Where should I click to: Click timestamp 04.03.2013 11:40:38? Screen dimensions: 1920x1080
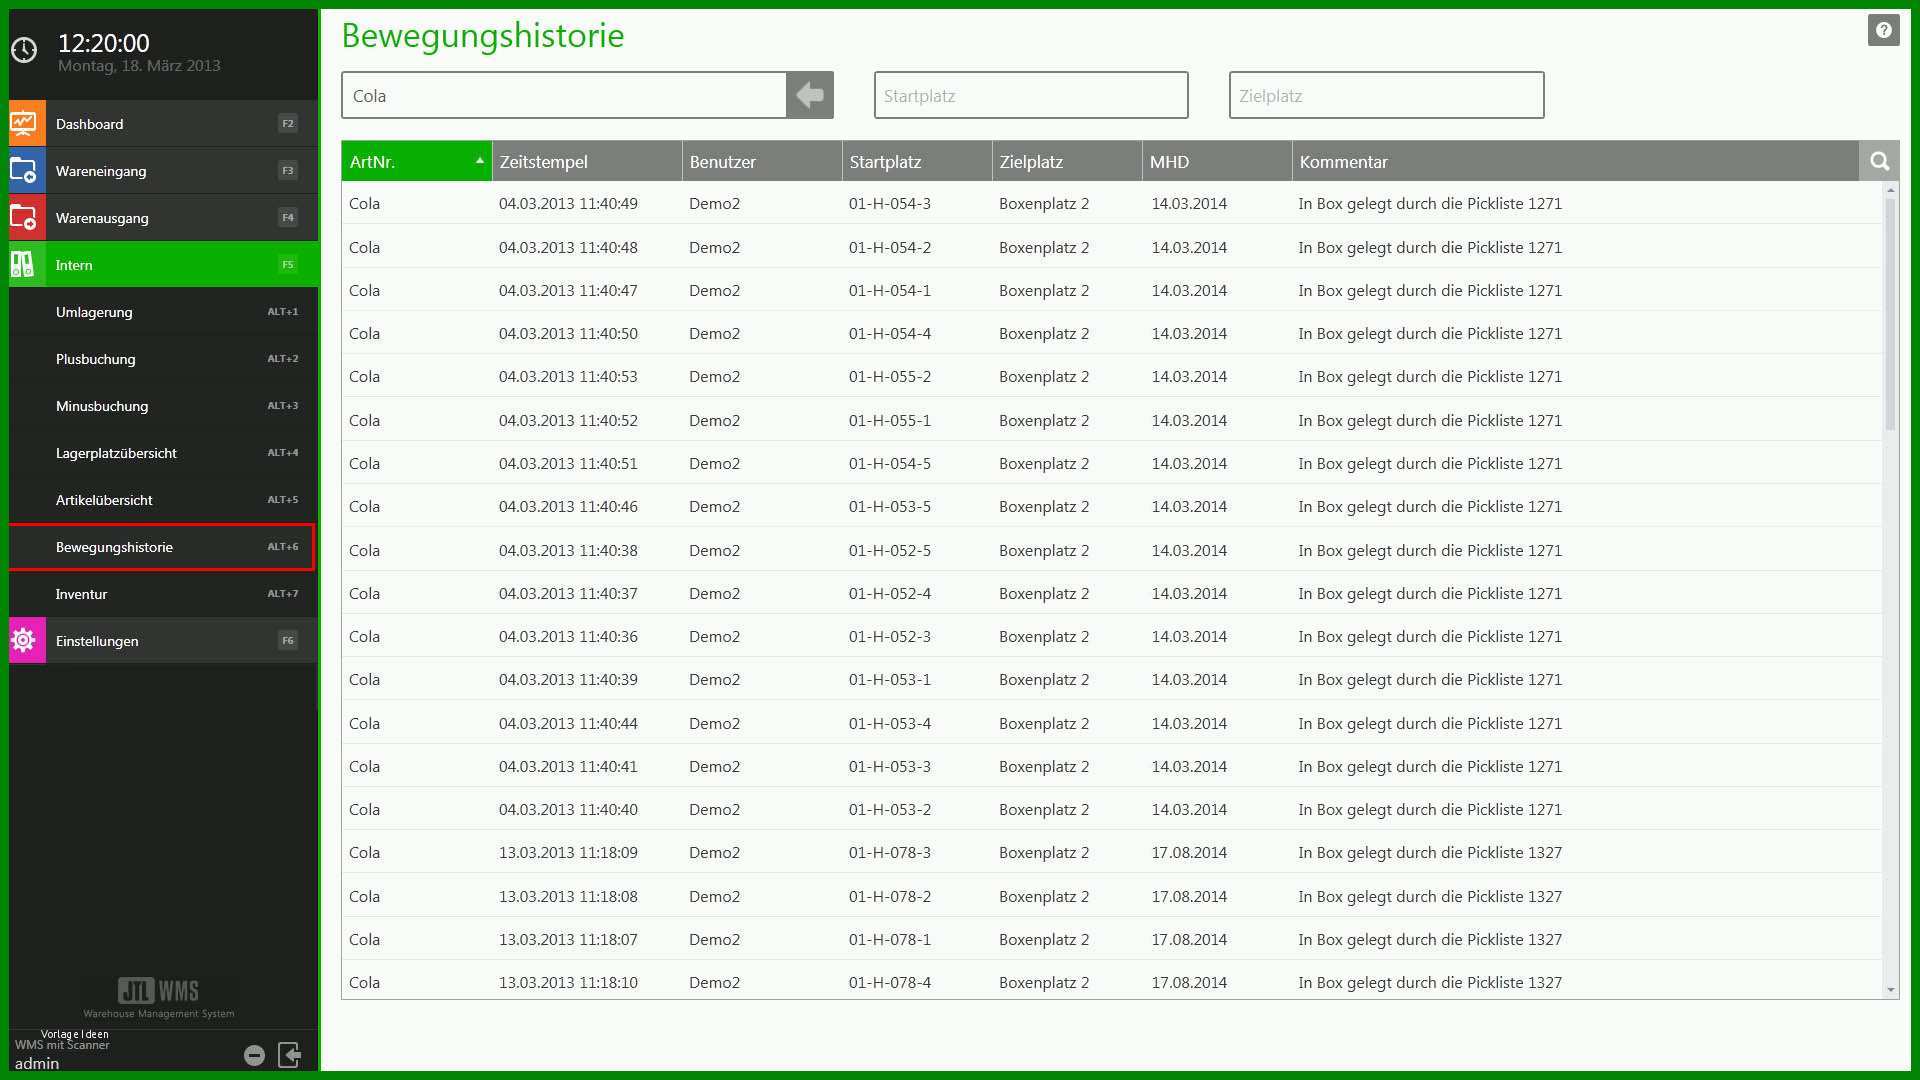point(568,550)
